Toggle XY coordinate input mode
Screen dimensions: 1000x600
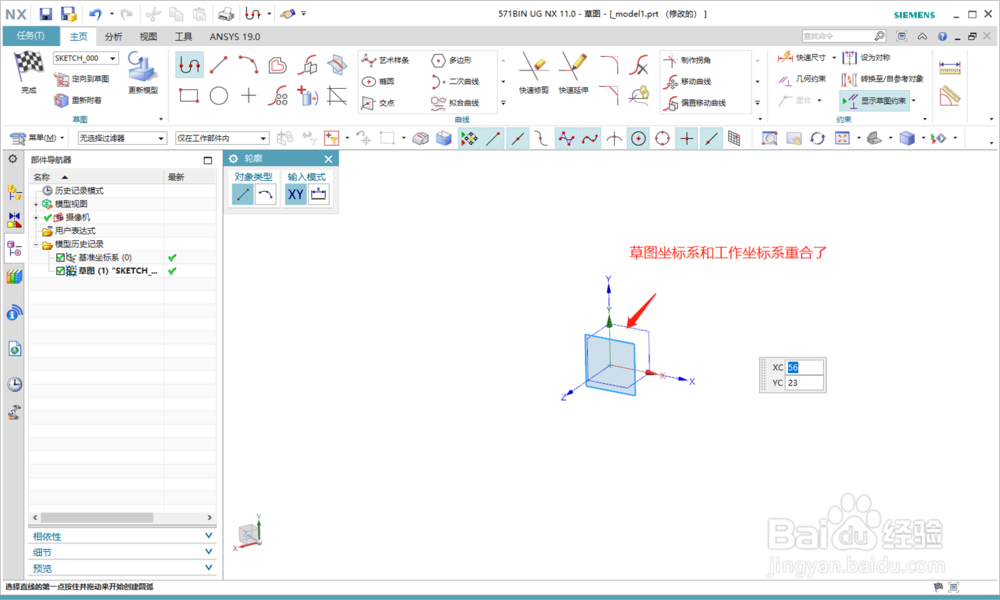click(x=295, y=194)
